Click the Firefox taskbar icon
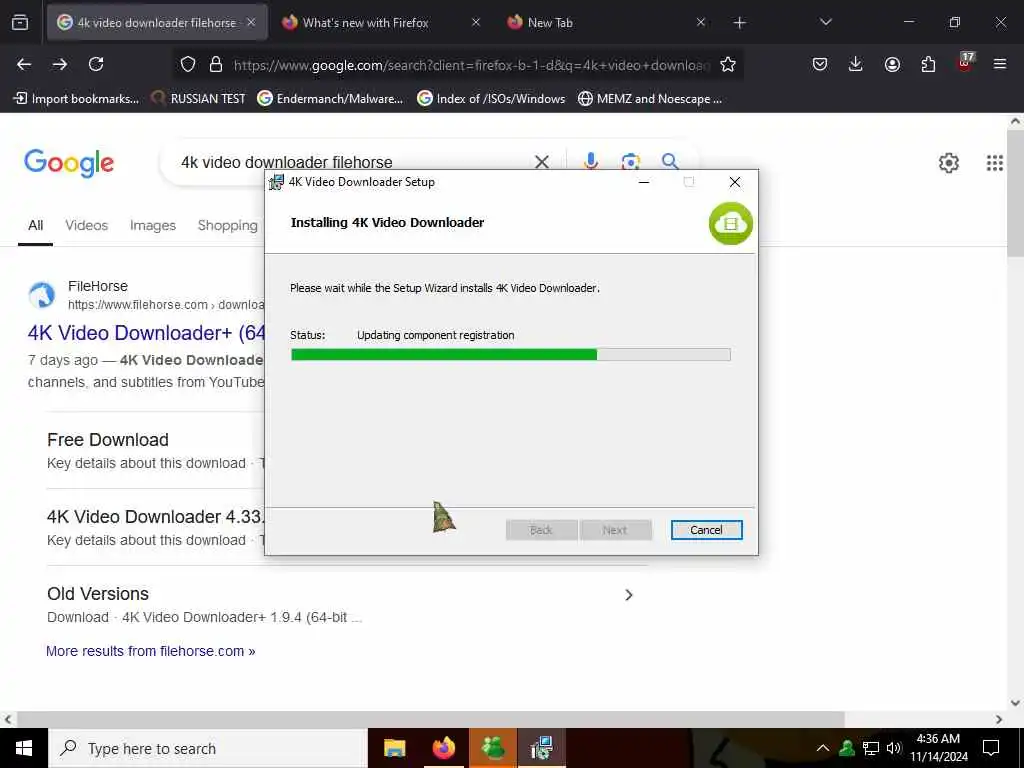Screen dimensions: 1024x768 (x=443, y=748)
